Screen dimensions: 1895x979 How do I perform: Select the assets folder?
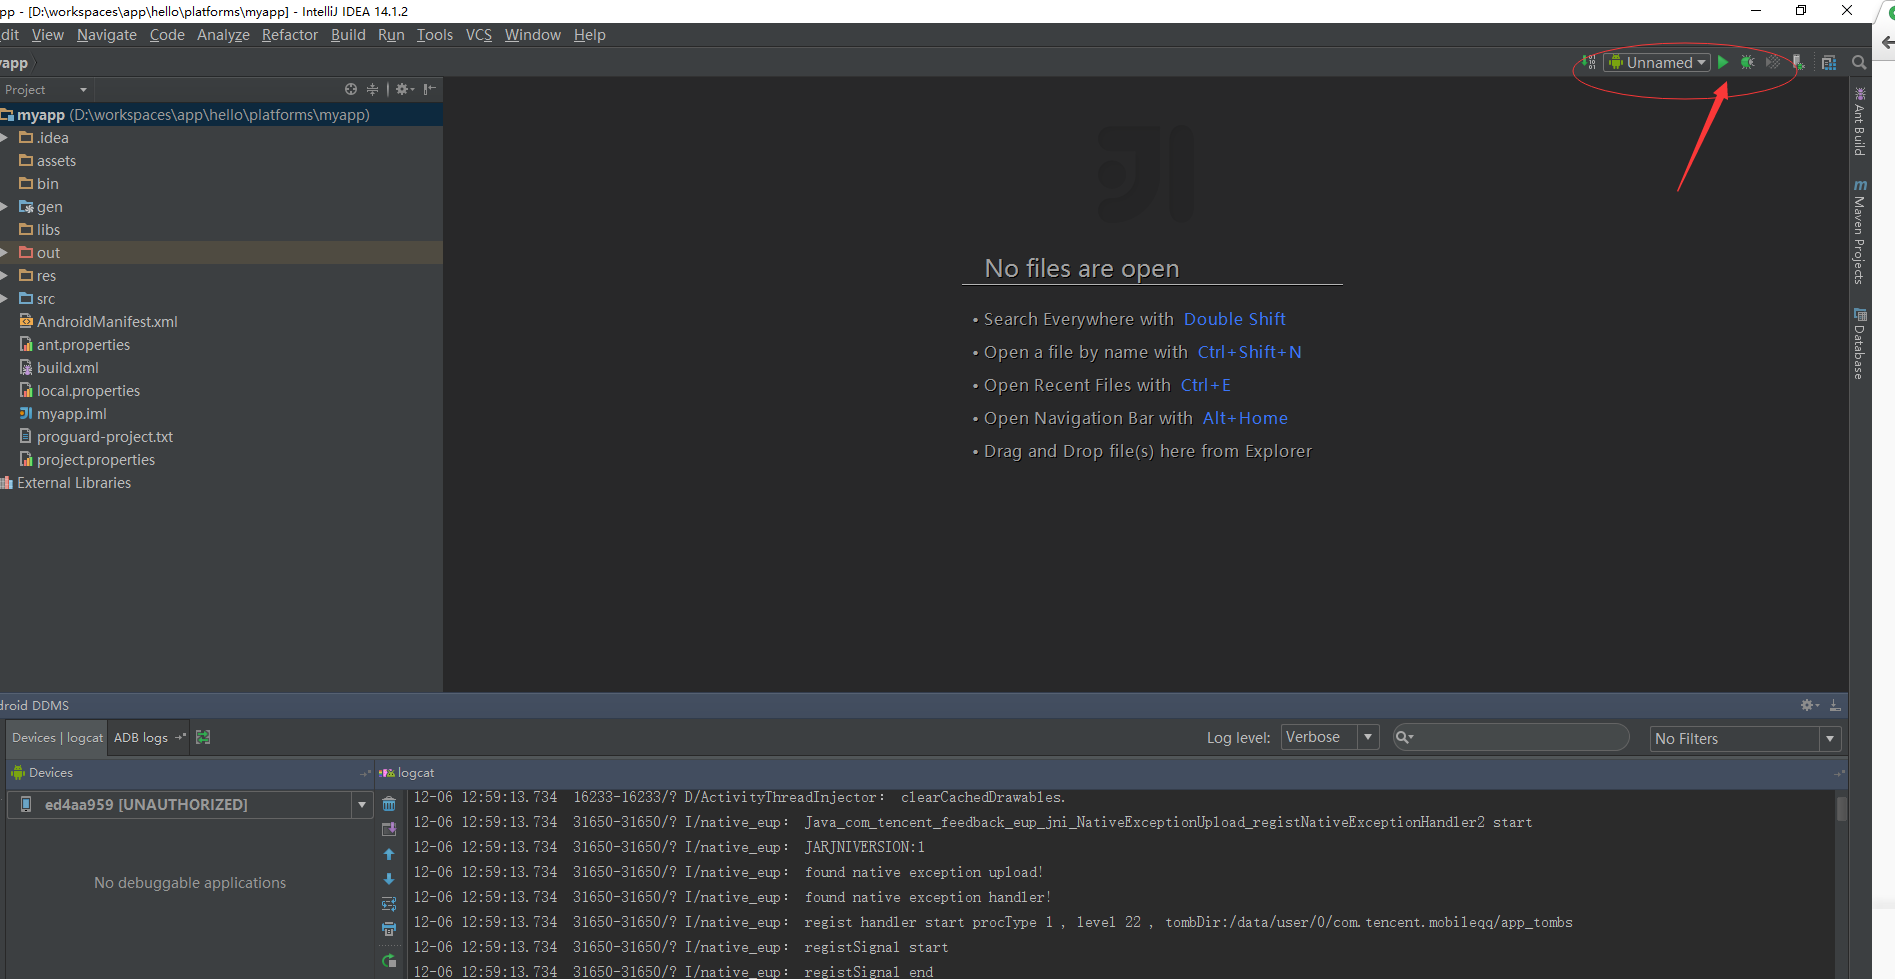click(56, 161)
